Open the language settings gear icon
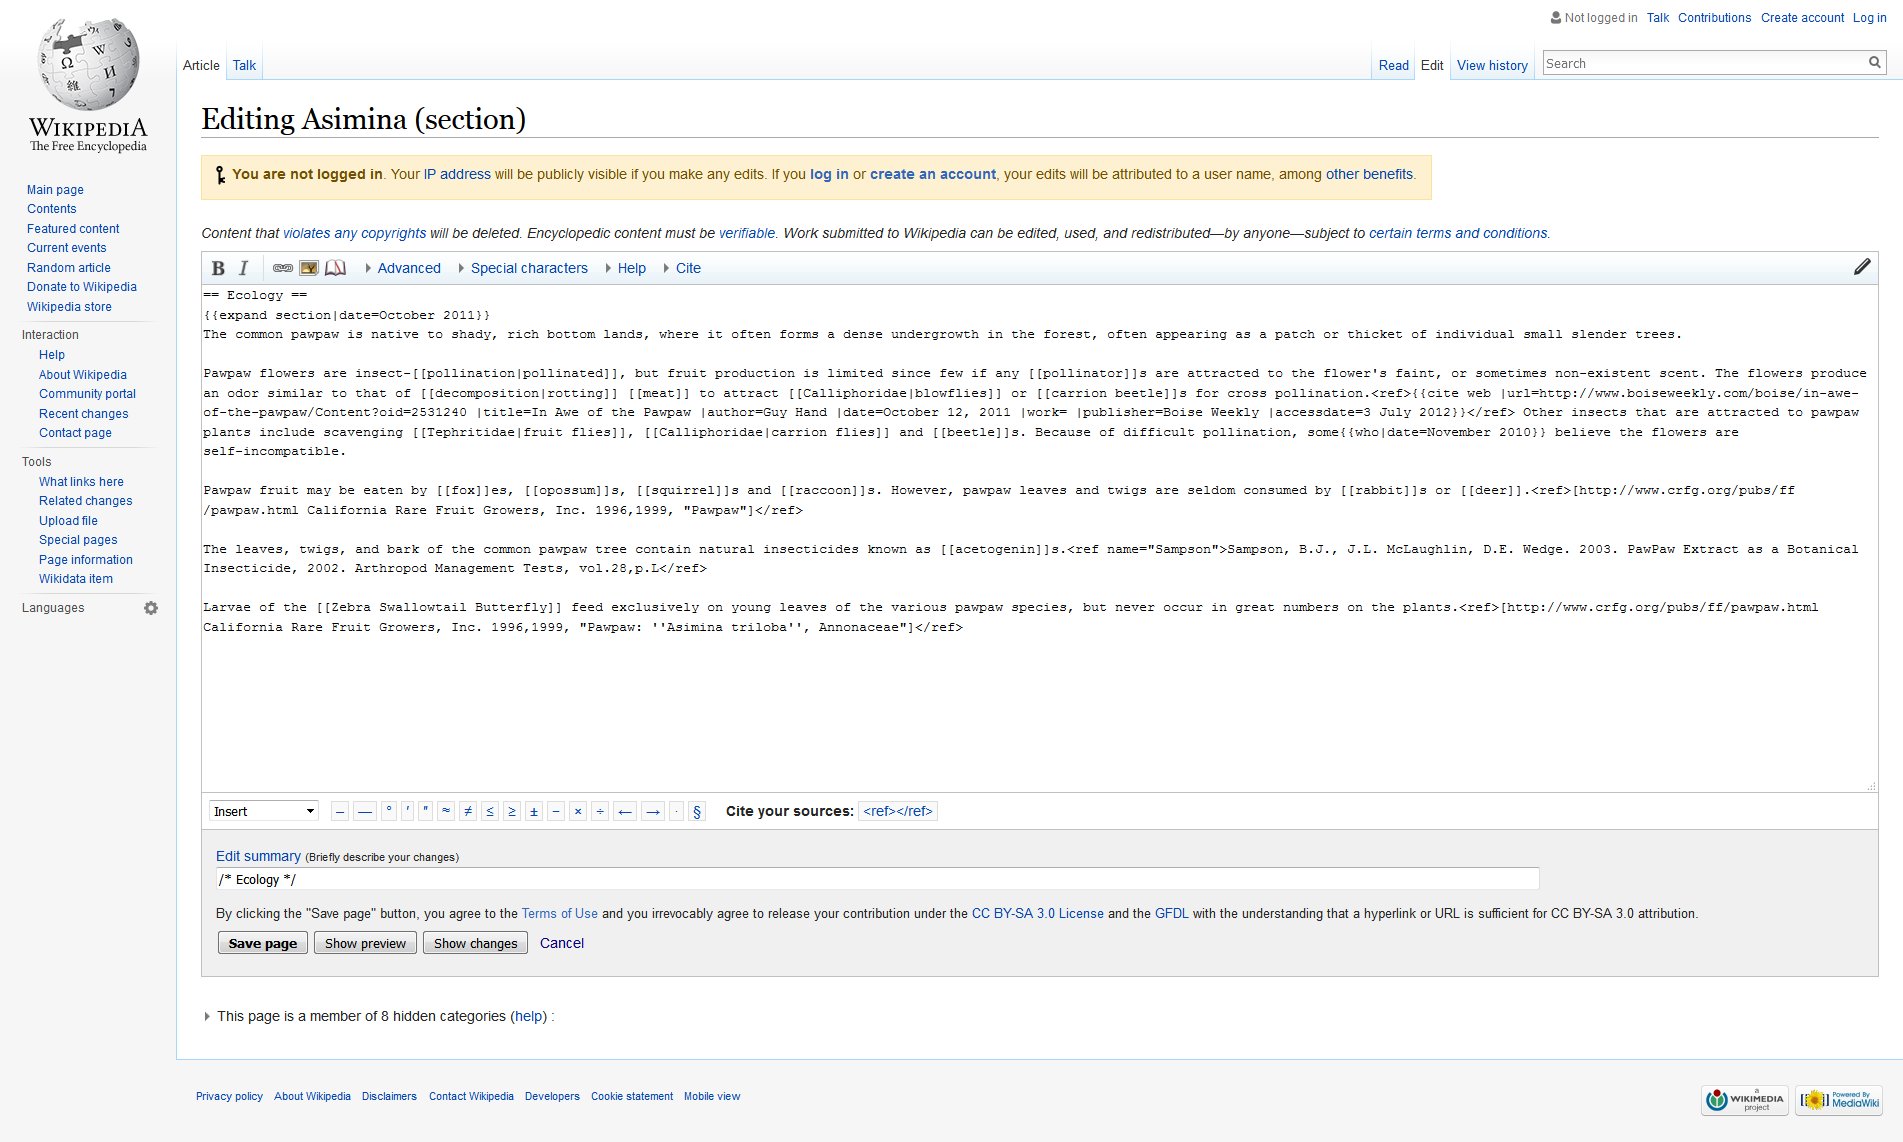The height and width of the screenshot is (1142, 1903). click(x=151, y=608)
